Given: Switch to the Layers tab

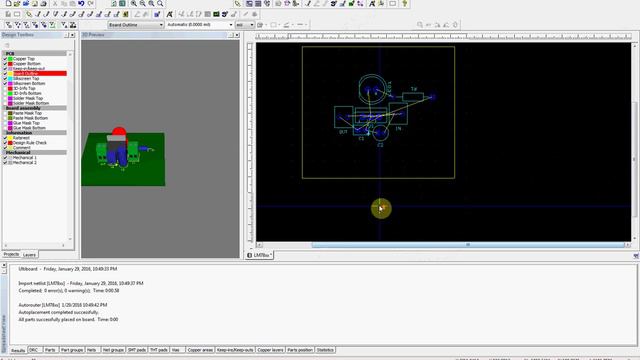Looking at the screenshot, I should pos(29,255).
